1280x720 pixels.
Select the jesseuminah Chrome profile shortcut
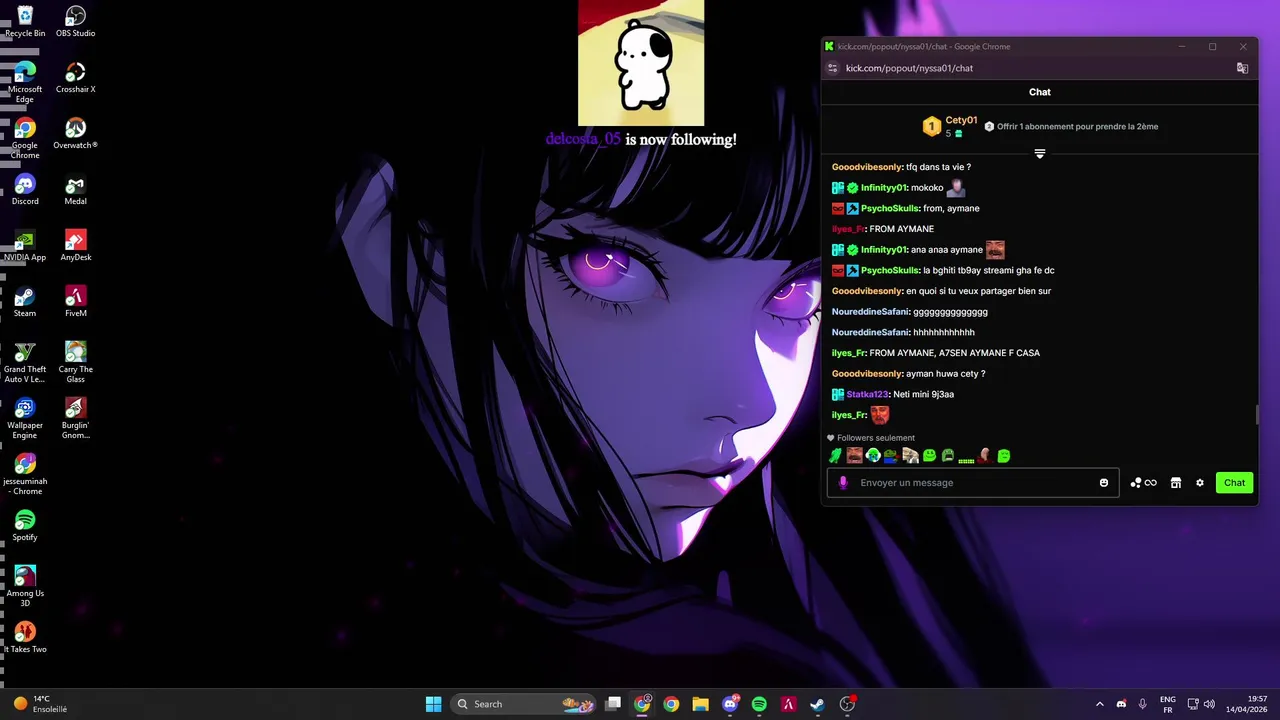click(x=25, y=474)
